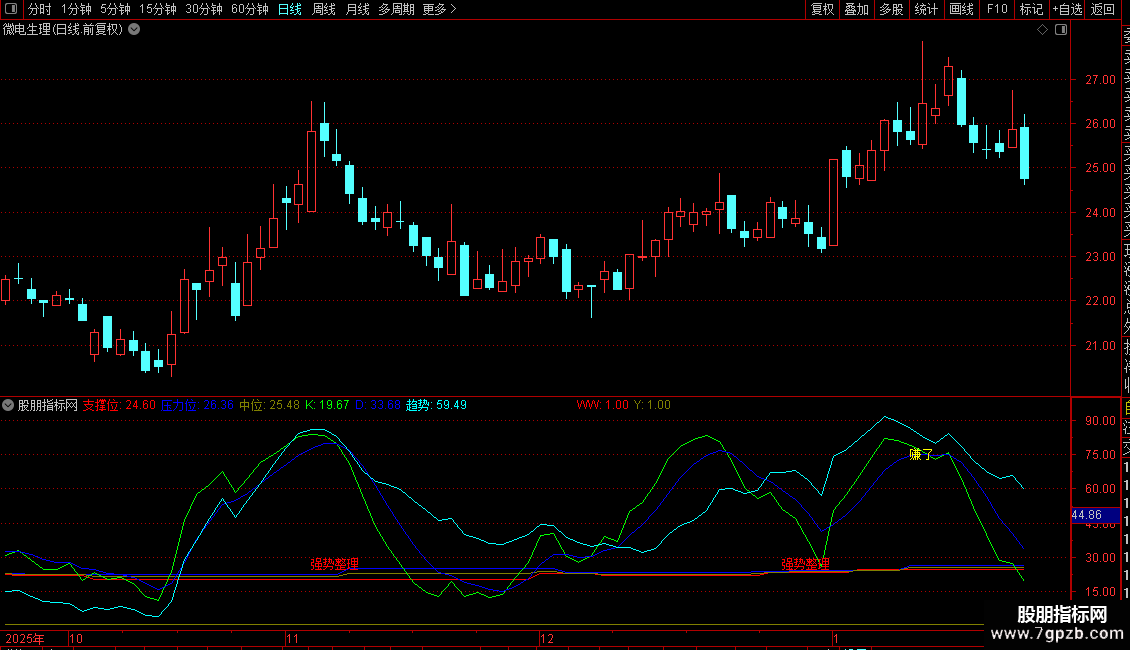This screenshot has width=1130, height=650.
Task: Switch to 周线 weekly period
Action: click(324, 9)
